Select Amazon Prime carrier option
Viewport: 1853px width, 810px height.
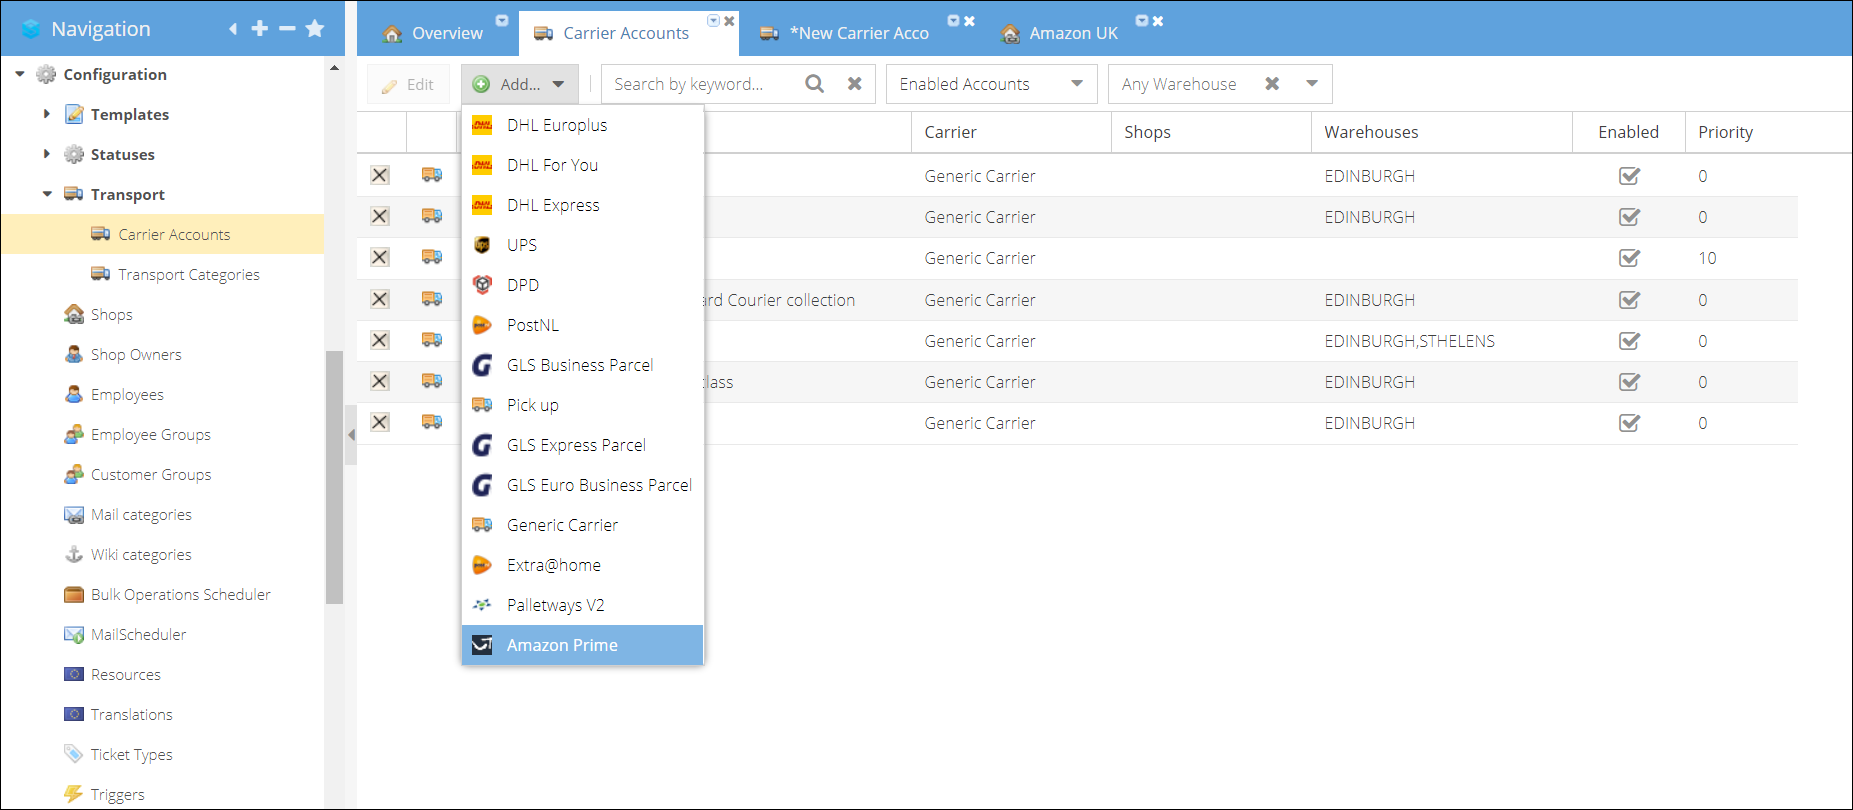[x=582, y=645]
